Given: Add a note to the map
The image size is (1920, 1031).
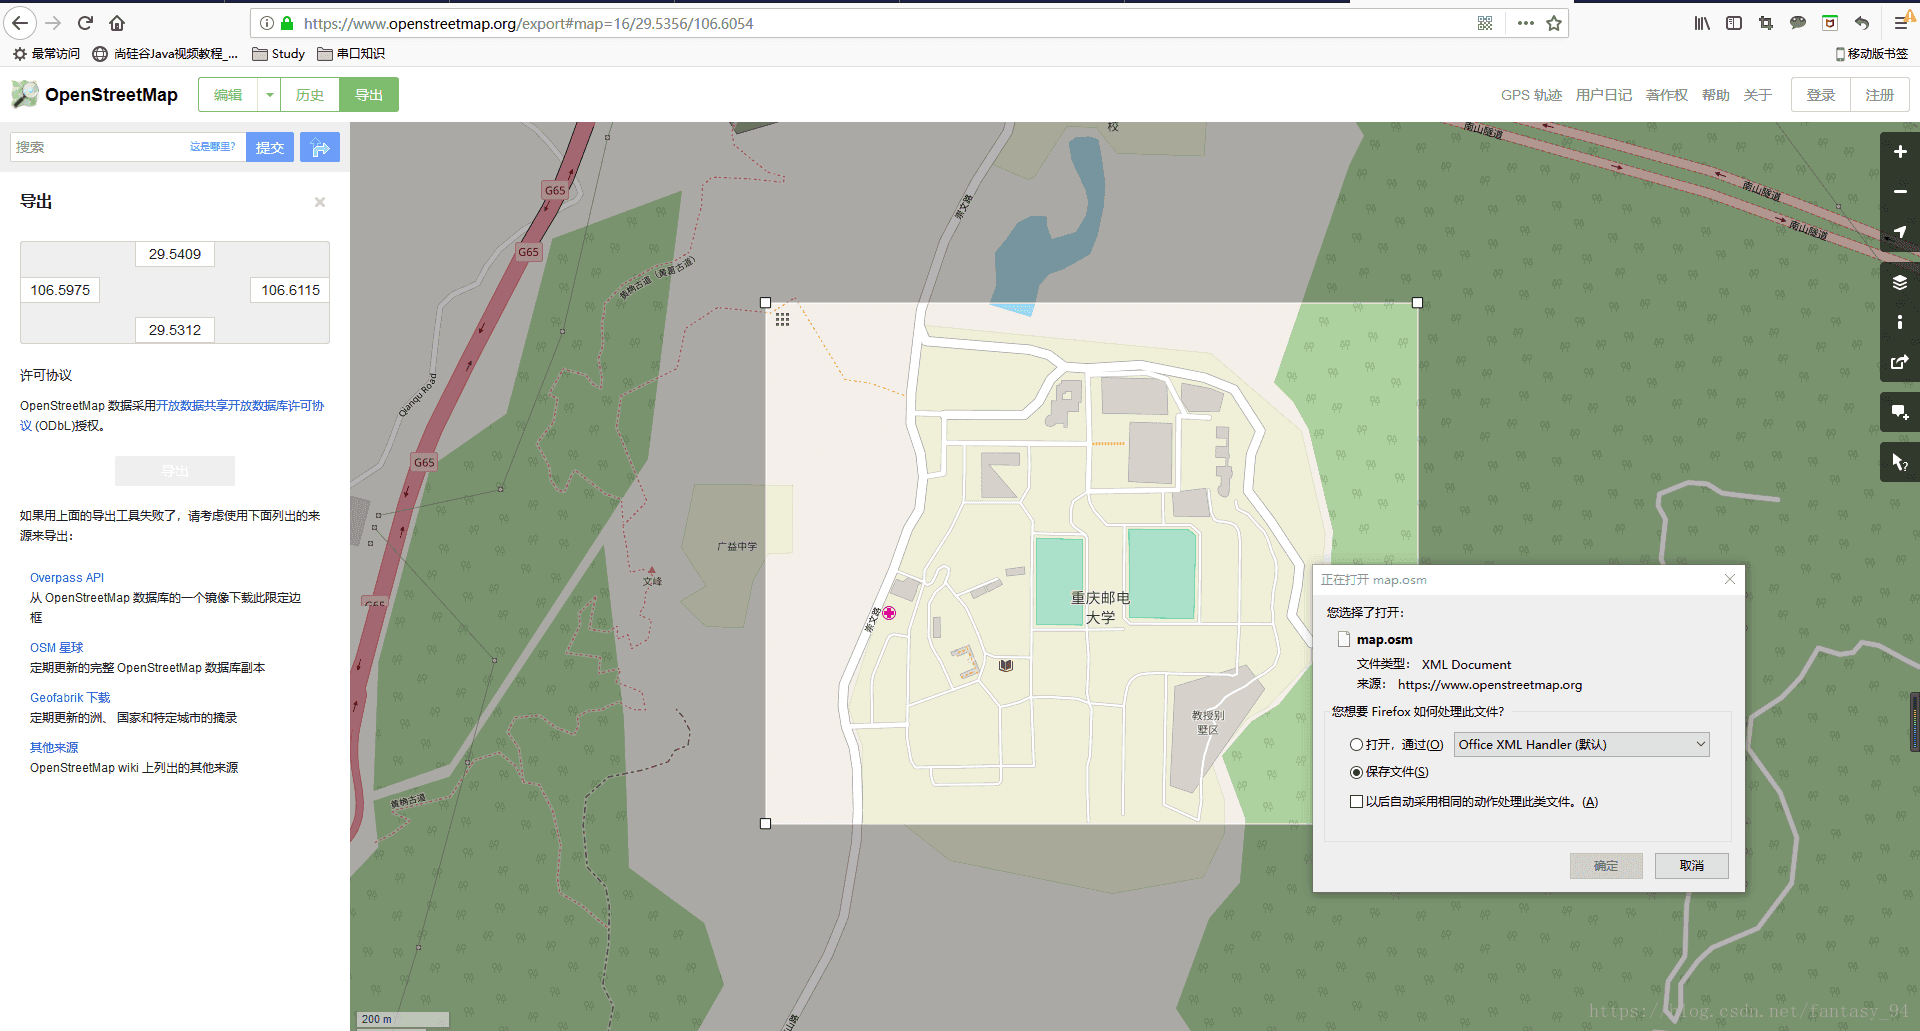Looking at the screenshot, I should click(x=1900, y=412).
